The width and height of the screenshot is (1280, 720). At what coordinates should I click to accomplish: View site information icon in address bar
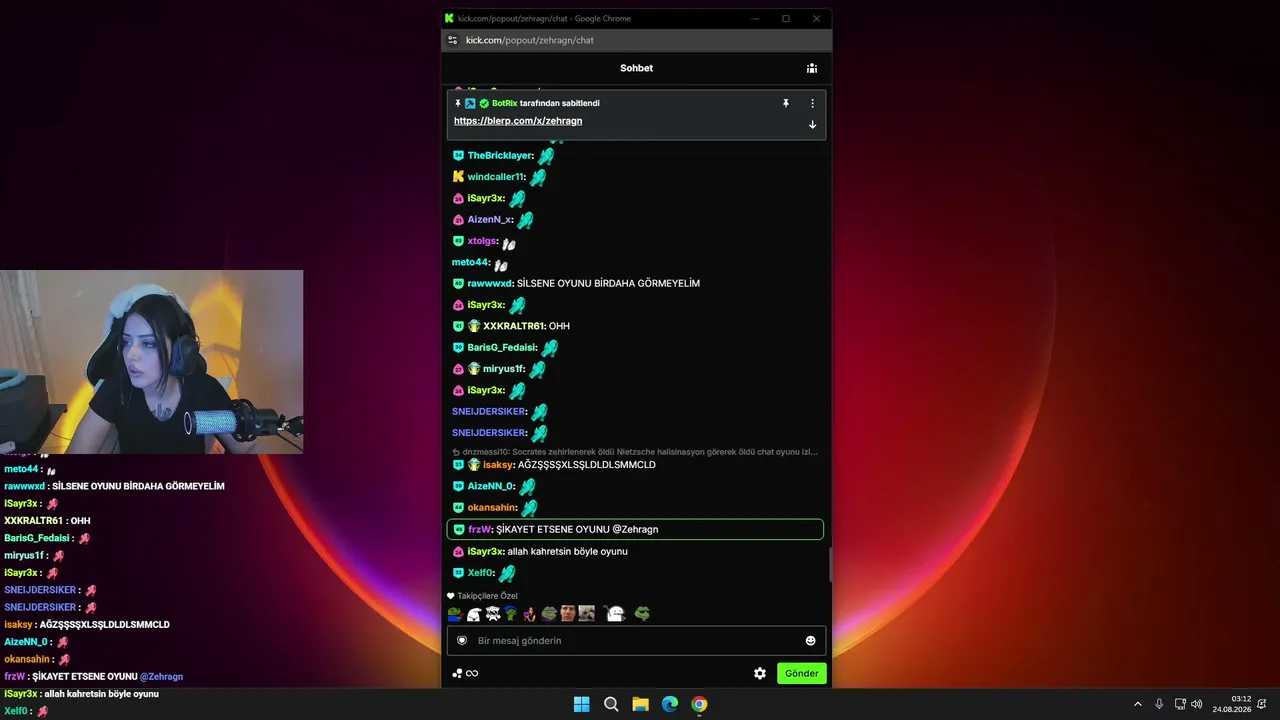452,40
